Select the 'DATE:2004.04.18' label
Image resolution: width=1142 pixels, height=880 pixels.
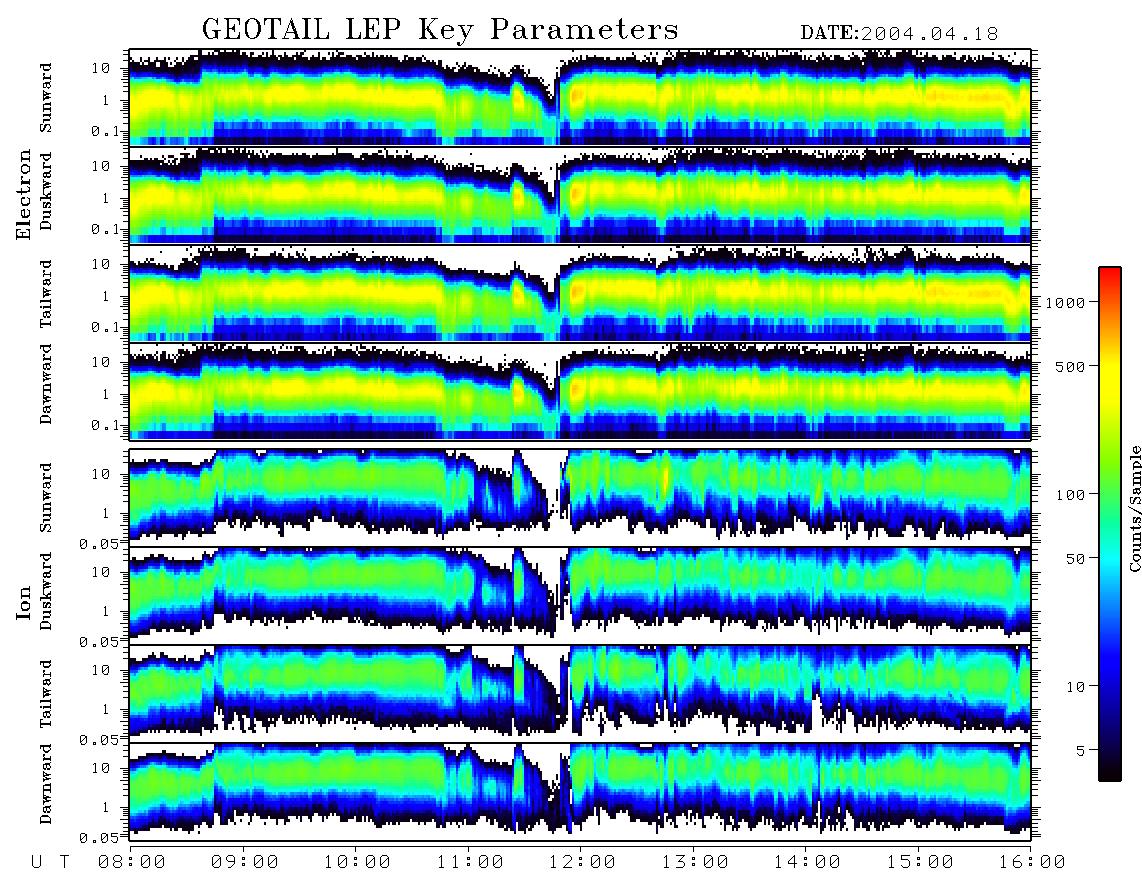899,34
